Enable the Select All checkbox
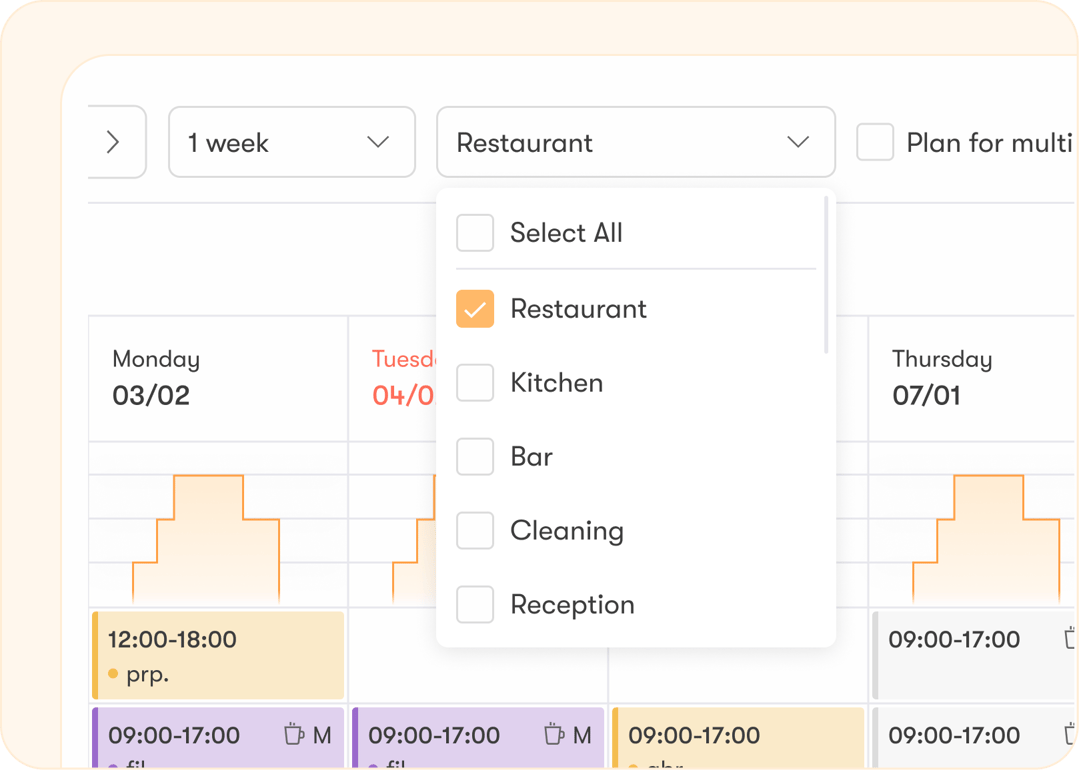Screen dimensions: 1079x770 [x=475, y=232]
